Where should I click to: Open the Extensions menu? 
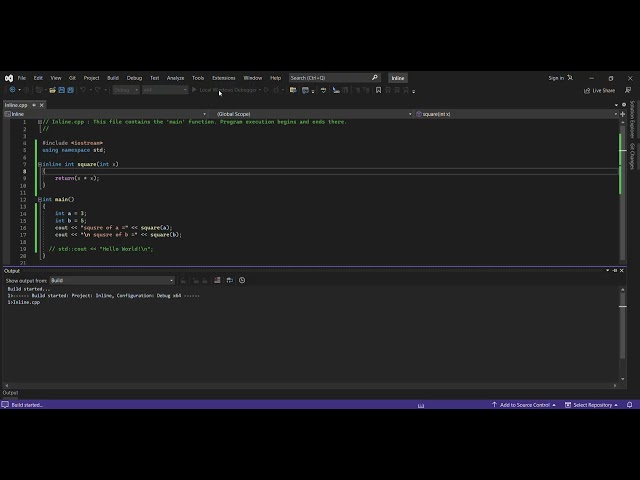click(224, 78)
